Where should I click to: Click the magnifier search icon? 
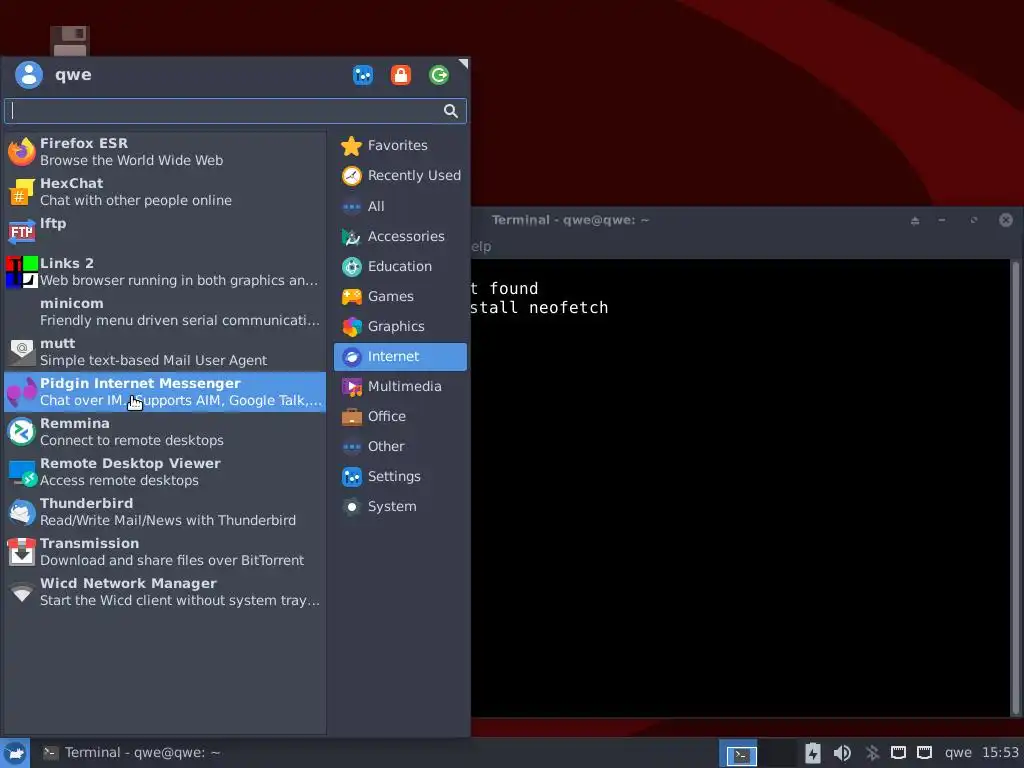click(451, 111)
